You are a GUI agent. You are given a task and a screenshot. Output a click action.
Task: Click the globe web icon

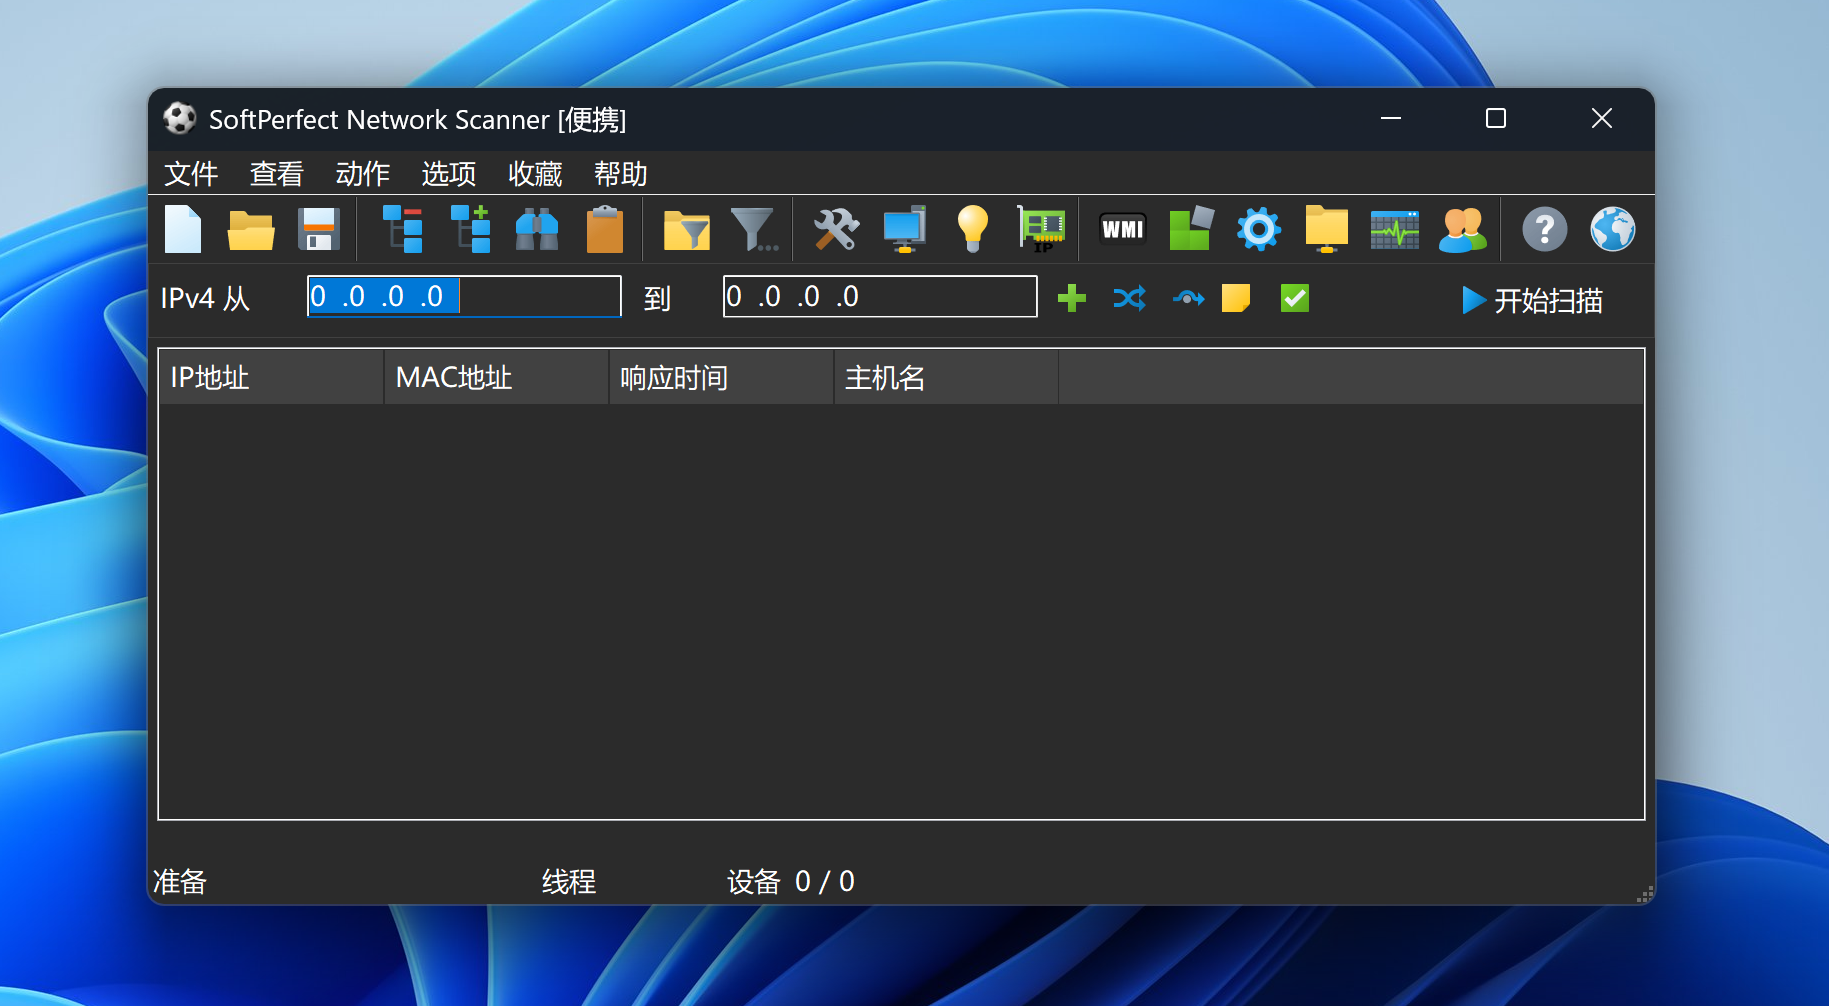coord(1613,229)
